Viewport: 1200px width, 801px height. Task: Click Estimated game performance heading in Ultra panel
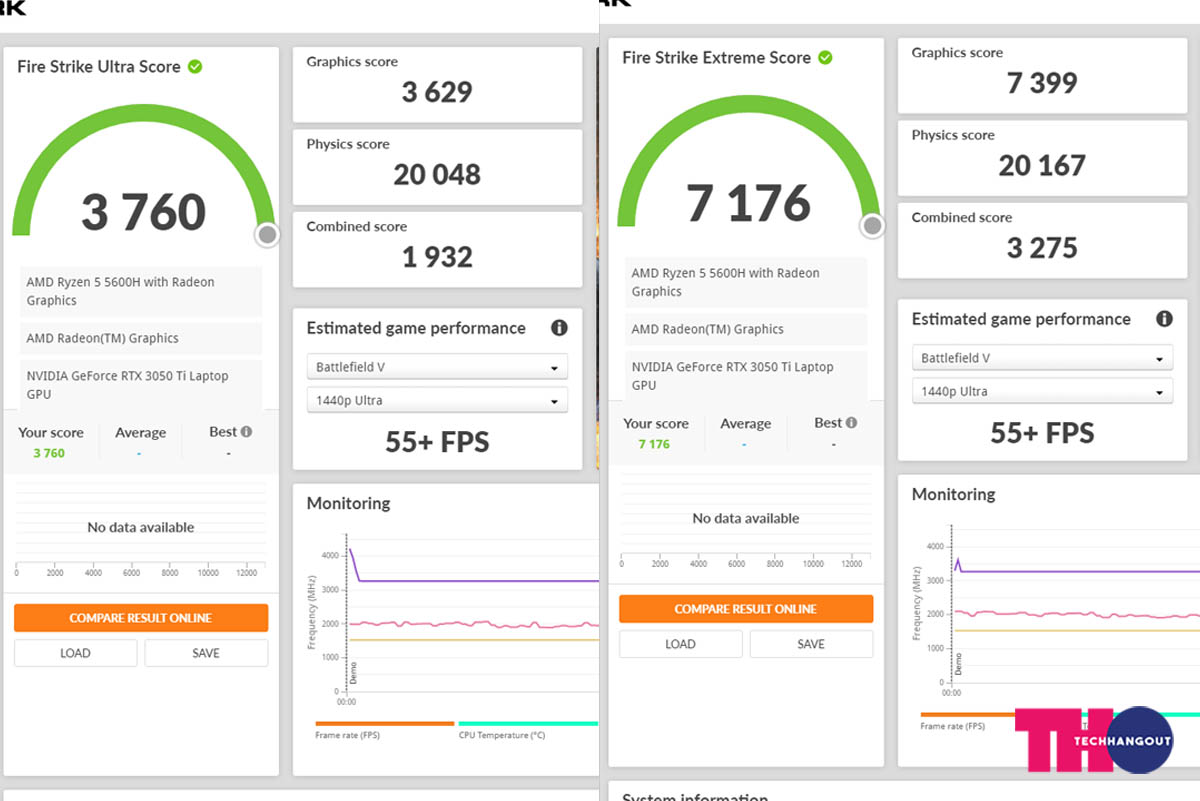coord(416,328)
